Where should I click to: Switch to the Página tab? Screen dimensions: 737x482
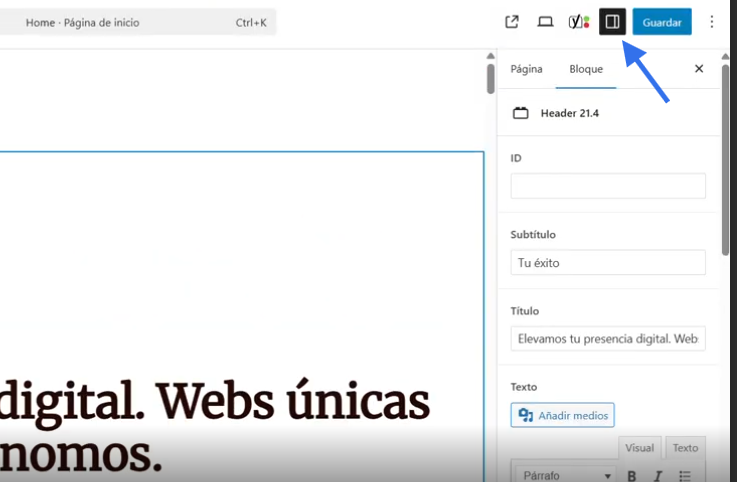[x=526, y=69]
